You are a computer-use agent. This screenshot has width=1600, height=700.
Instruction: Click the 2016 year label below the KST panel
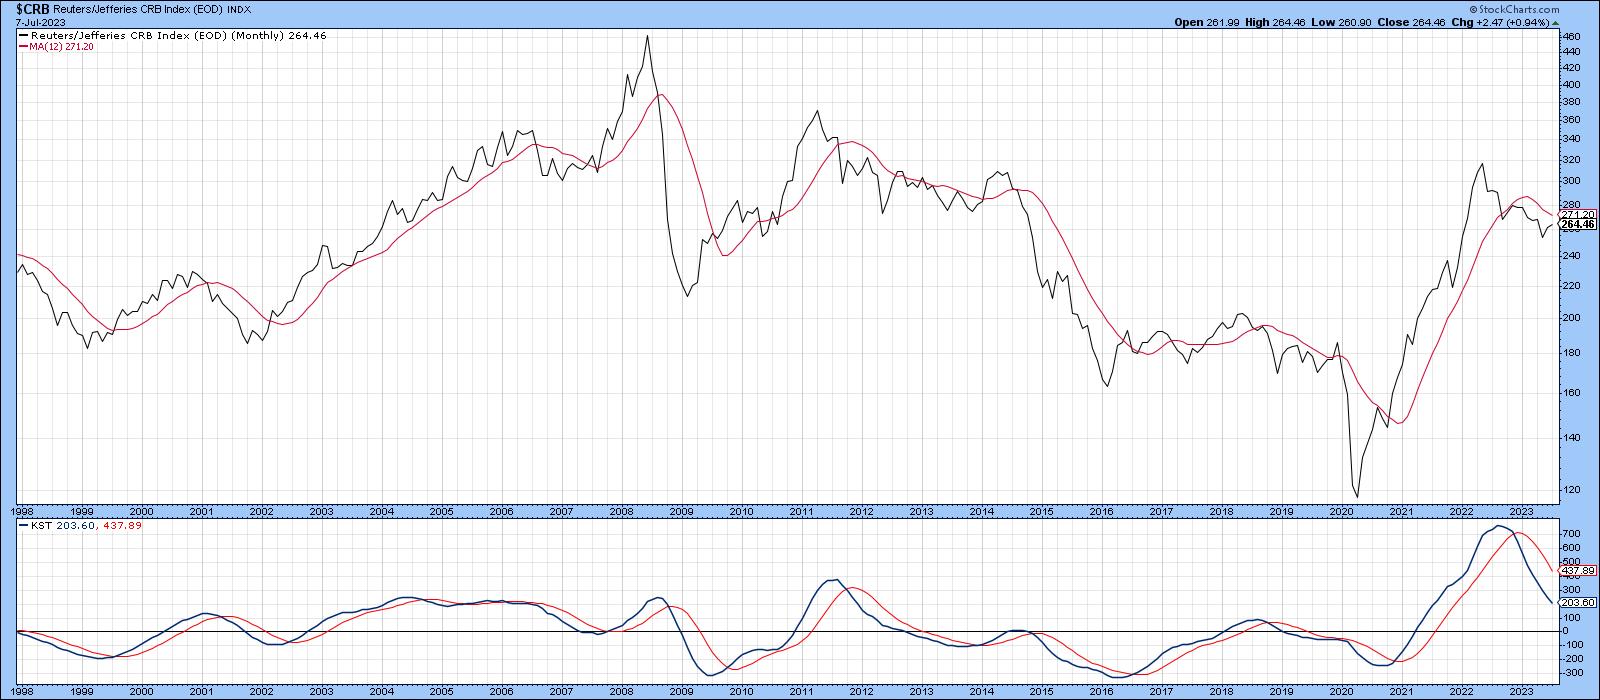1101,692
